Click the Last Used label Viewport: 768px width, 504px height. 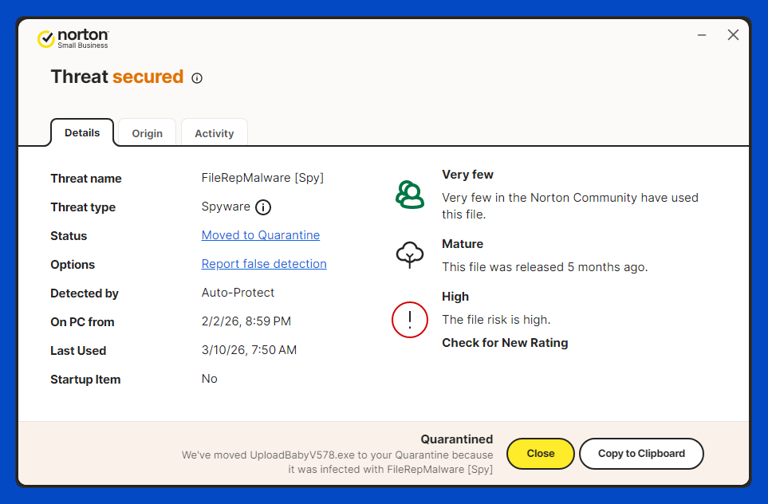point(78,351)
